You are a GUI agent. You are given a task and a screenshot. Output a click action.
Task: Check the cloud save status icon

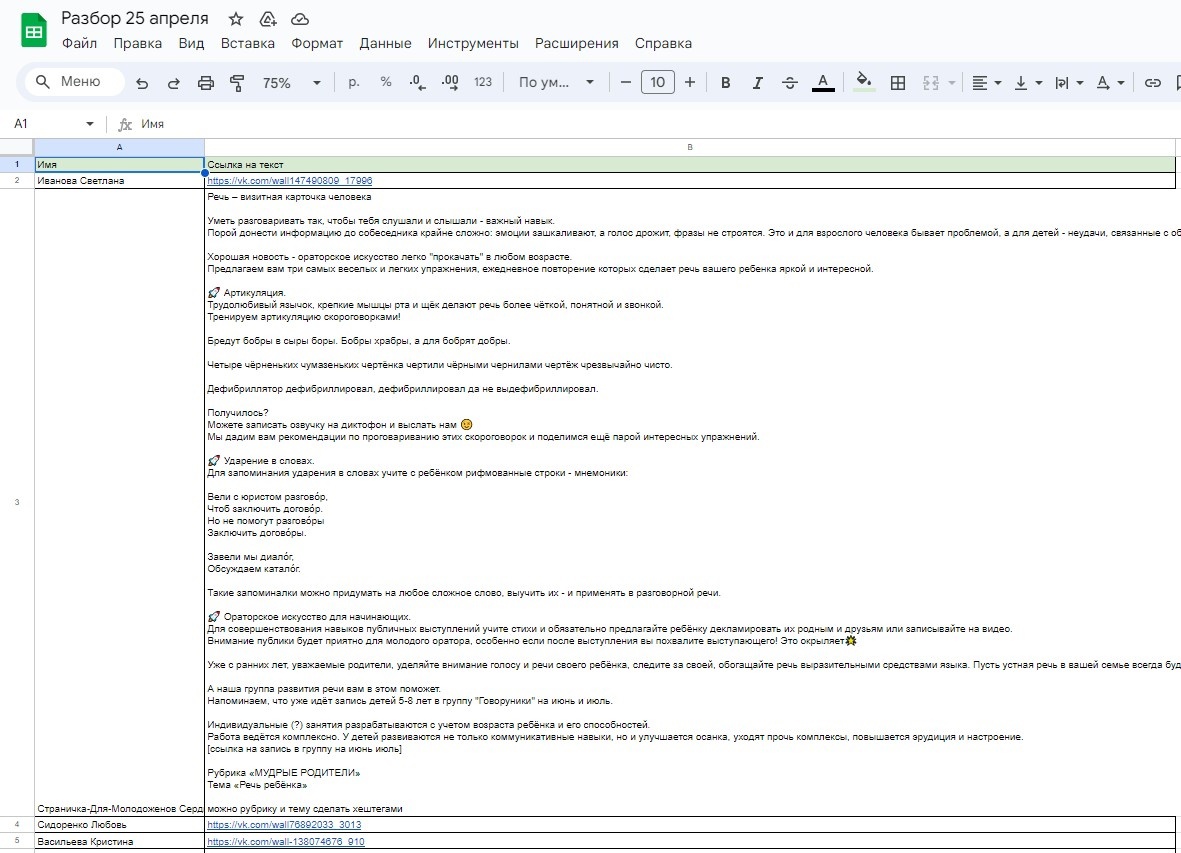[x=299, y=19]
